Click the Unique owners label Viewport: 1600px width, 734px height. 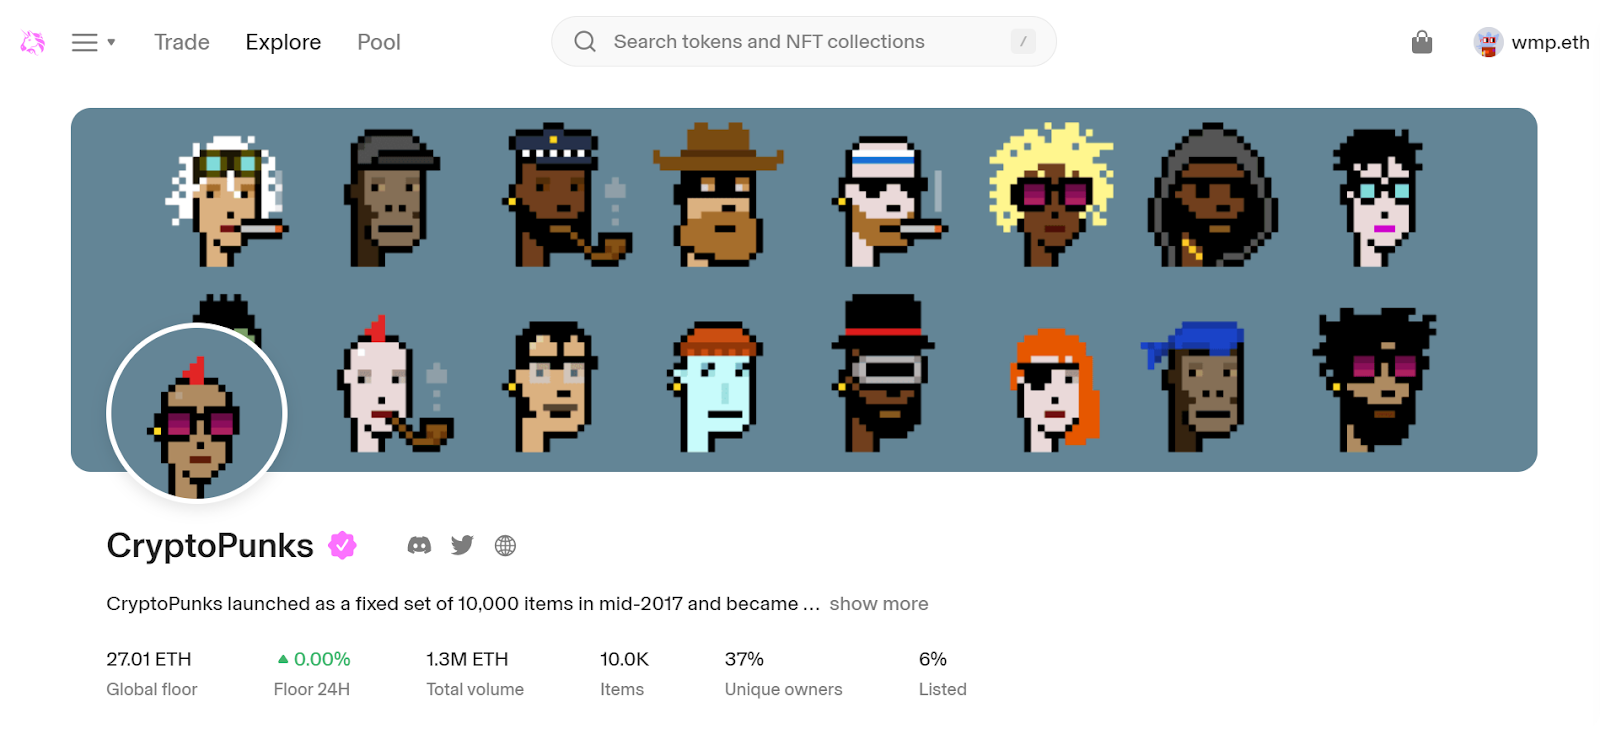pos(783,689)
